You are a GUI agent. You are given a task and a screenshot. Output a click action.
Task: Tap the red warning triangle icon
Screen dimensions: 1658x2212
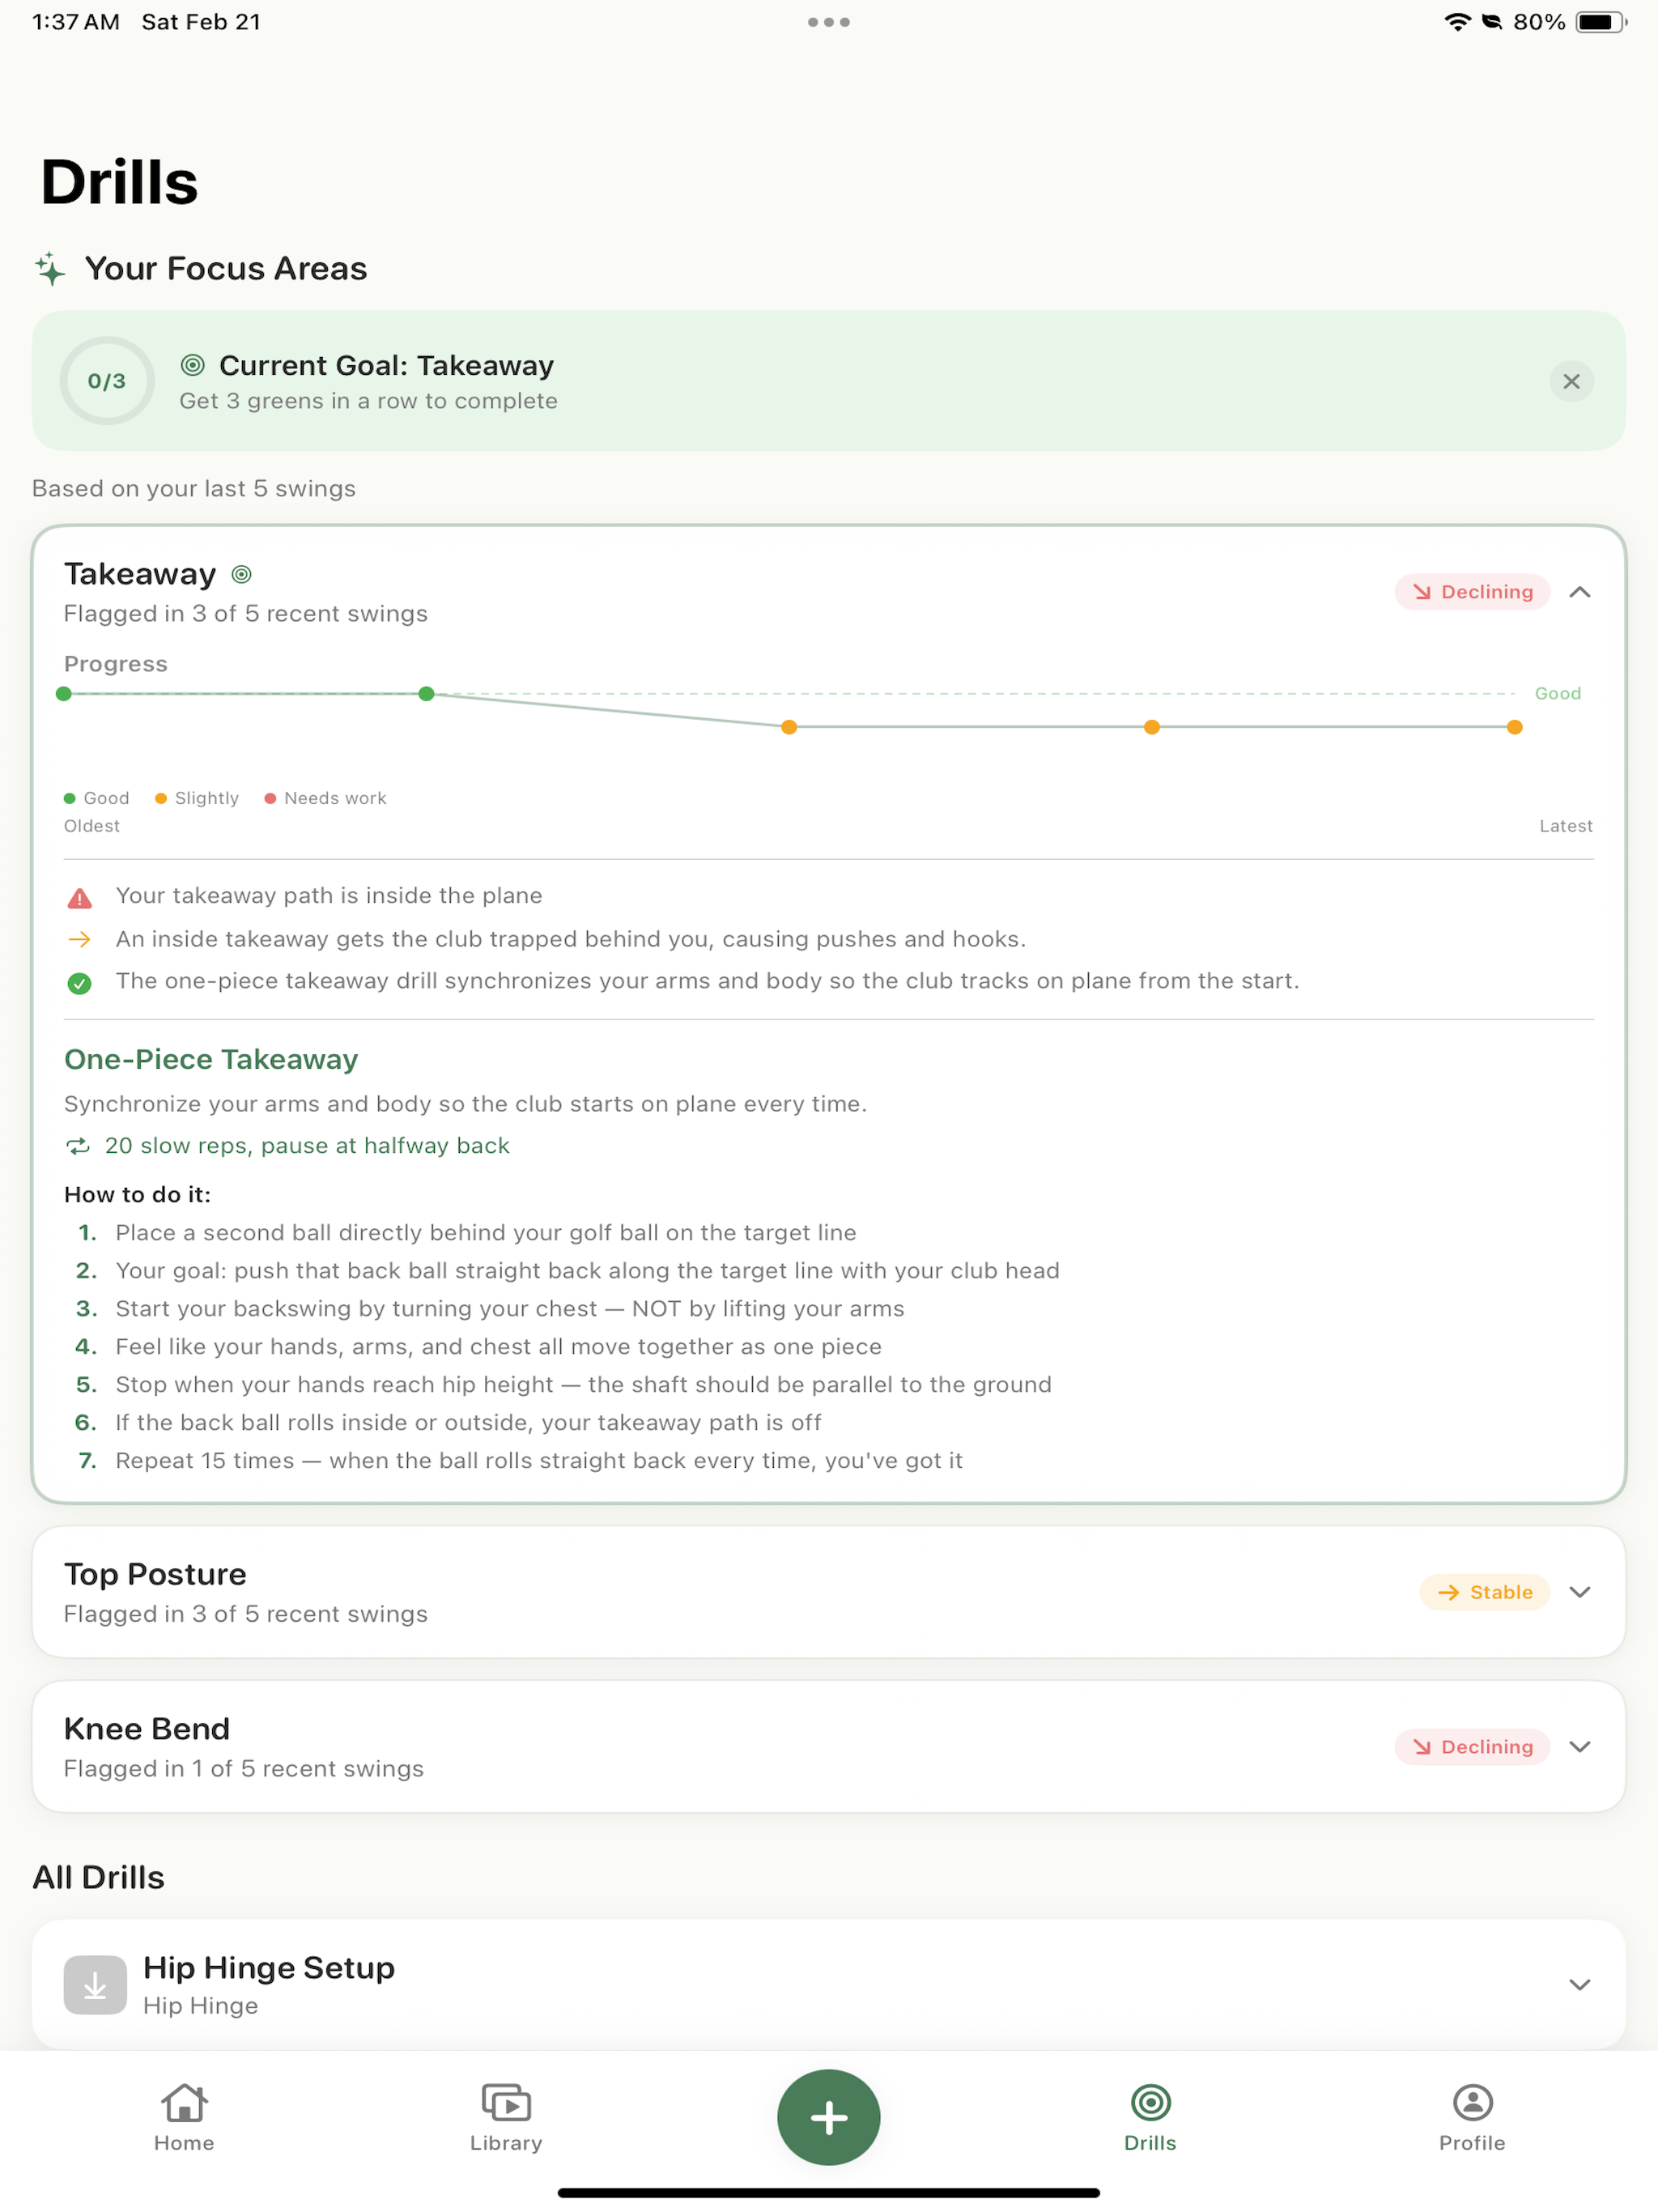click(x=80, y=897)
